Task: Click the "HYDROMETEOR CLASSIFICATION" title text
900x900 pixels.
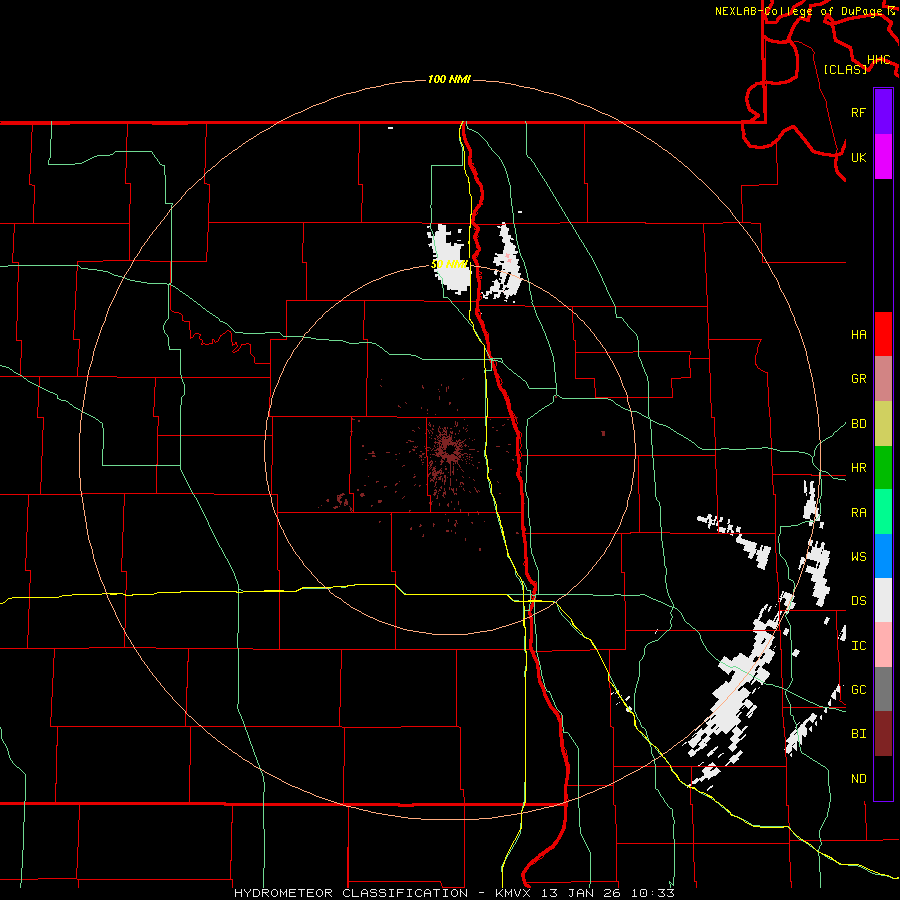Action: 351,893
